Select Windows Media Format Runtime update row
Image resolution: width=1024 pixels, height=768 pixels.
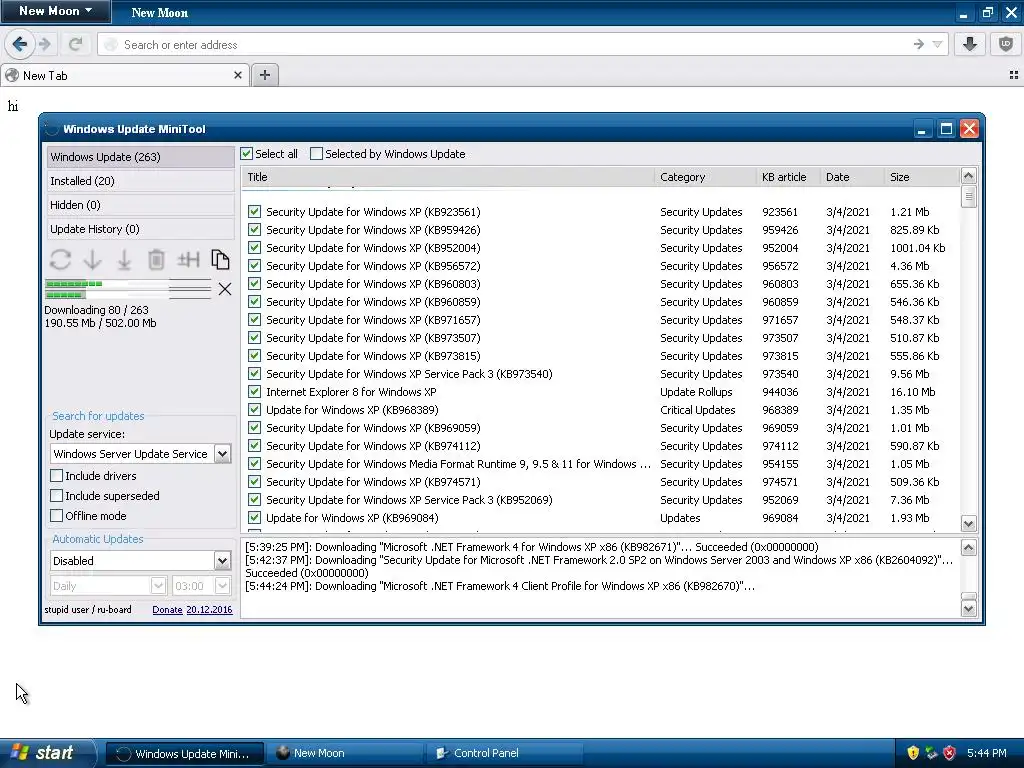pyautogui.click(x=458, y=464)
